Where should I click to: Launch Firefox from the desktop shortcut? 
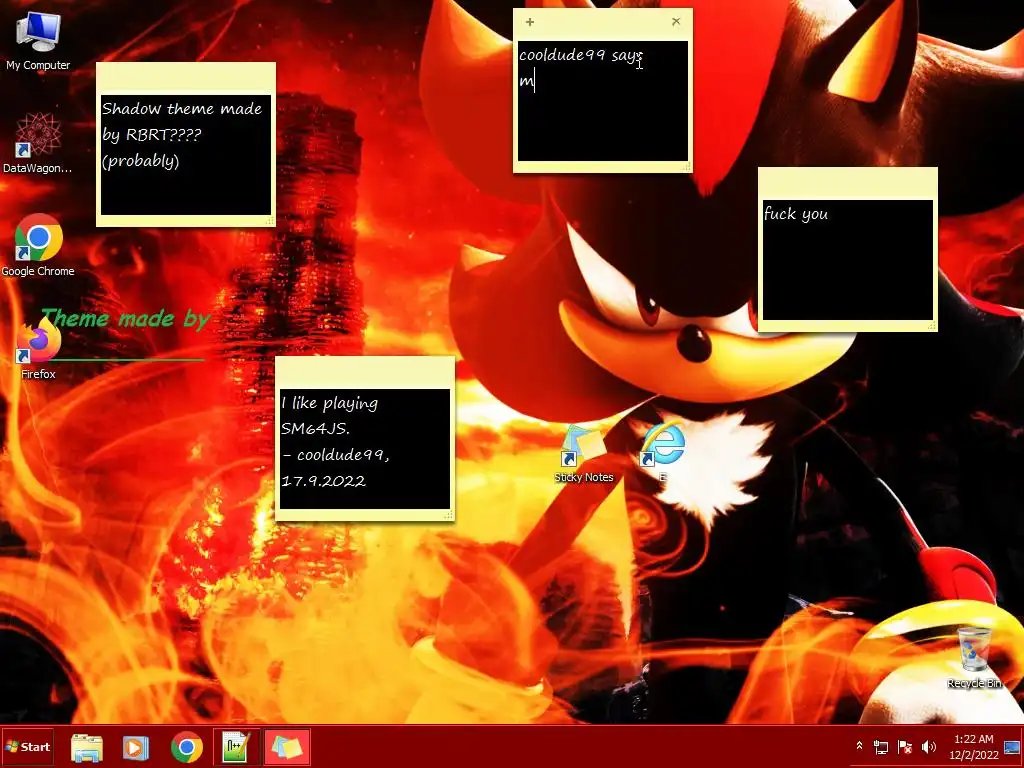pyautogui.click(x=38, y=347)
